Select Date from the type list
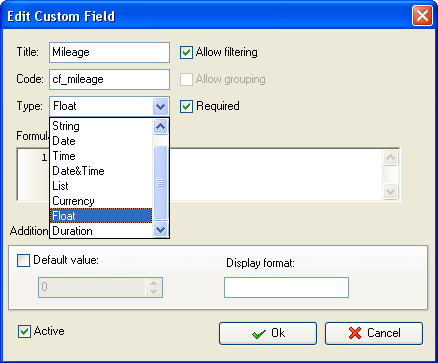438x363 pixels. [x=101, y=141]
